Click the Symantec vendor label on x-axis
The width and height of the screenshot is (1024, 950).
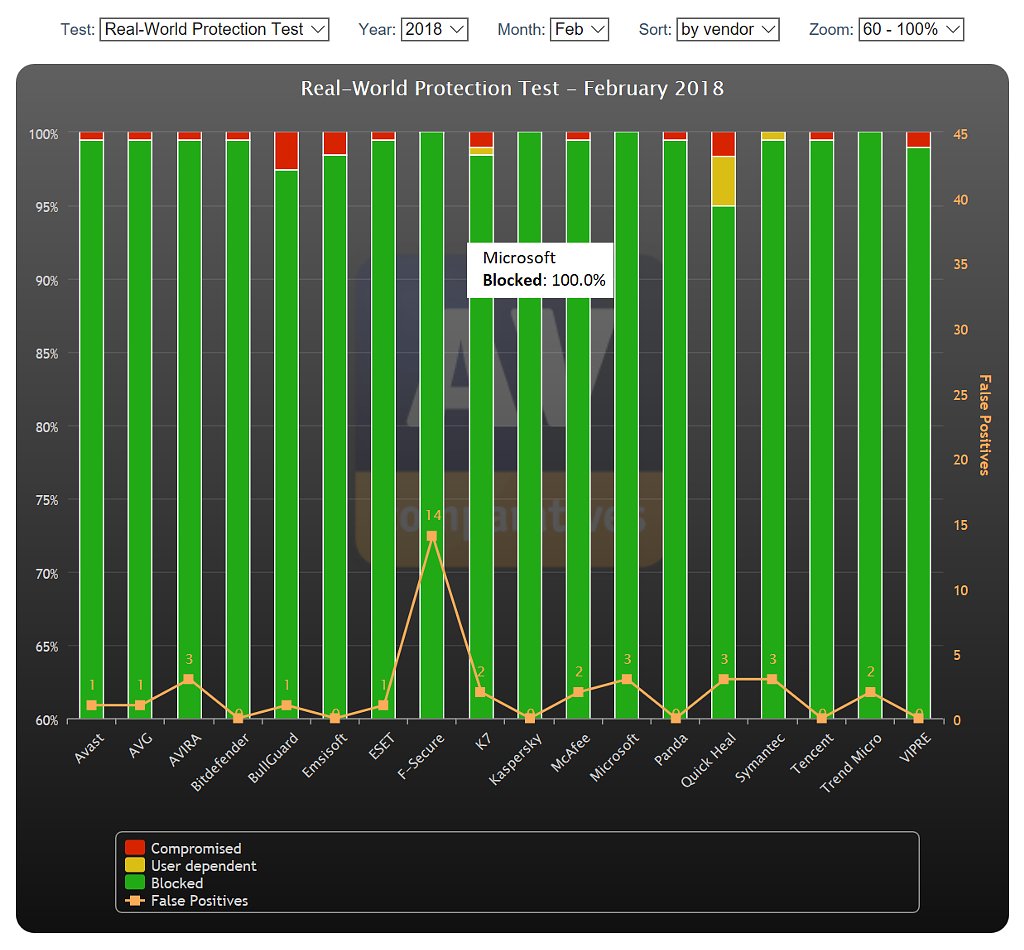(760, 757)
